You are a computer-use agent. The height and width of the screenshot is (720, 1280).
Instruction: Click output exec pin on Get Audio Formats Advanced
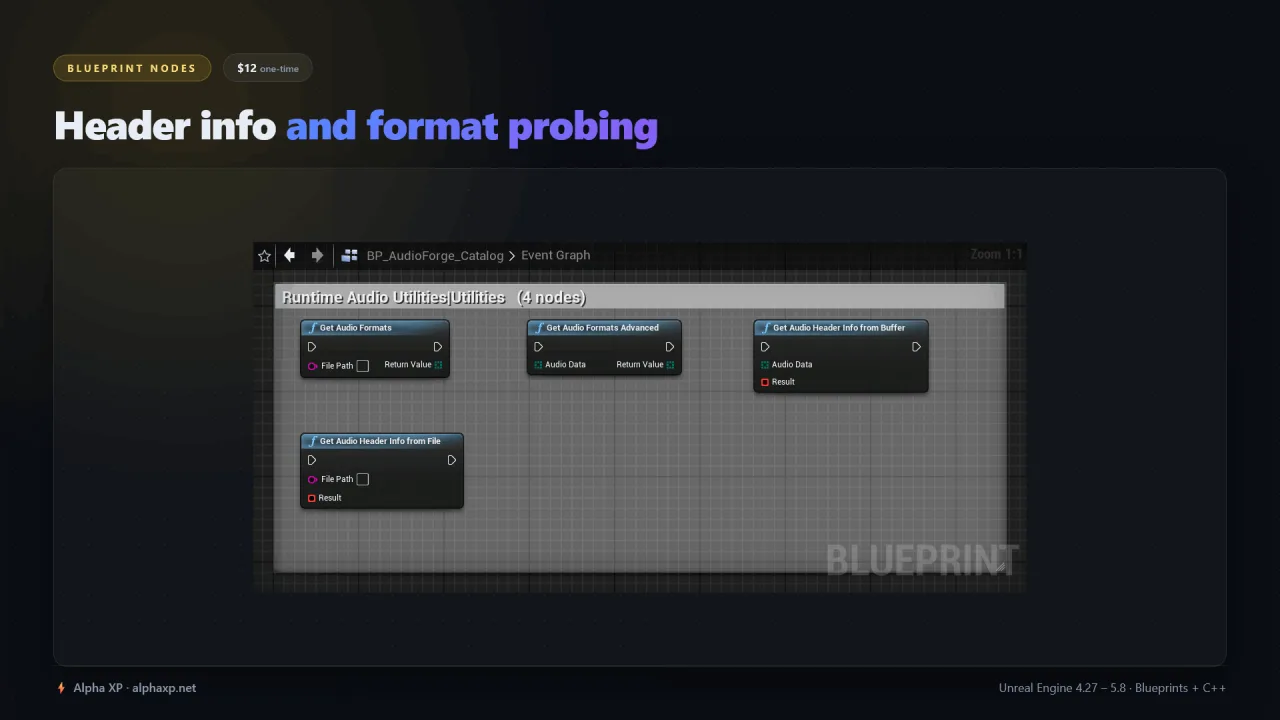(669, 347)
